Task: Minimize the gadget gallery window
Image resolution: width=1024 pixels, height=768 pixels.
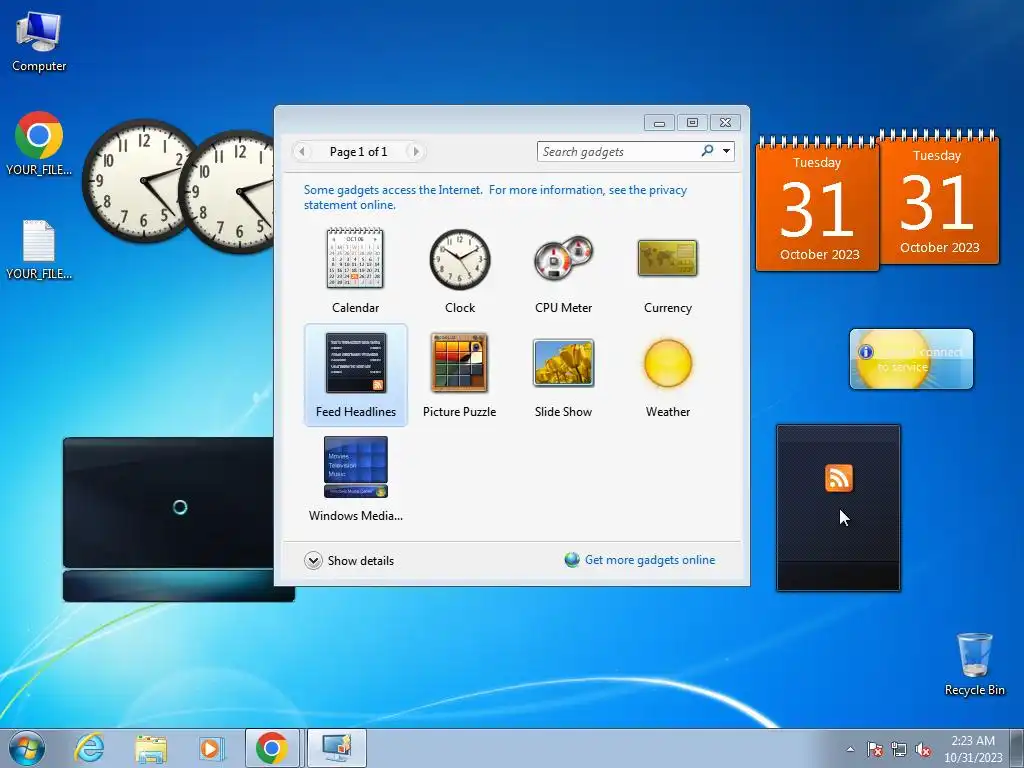Action: point(660,122)
